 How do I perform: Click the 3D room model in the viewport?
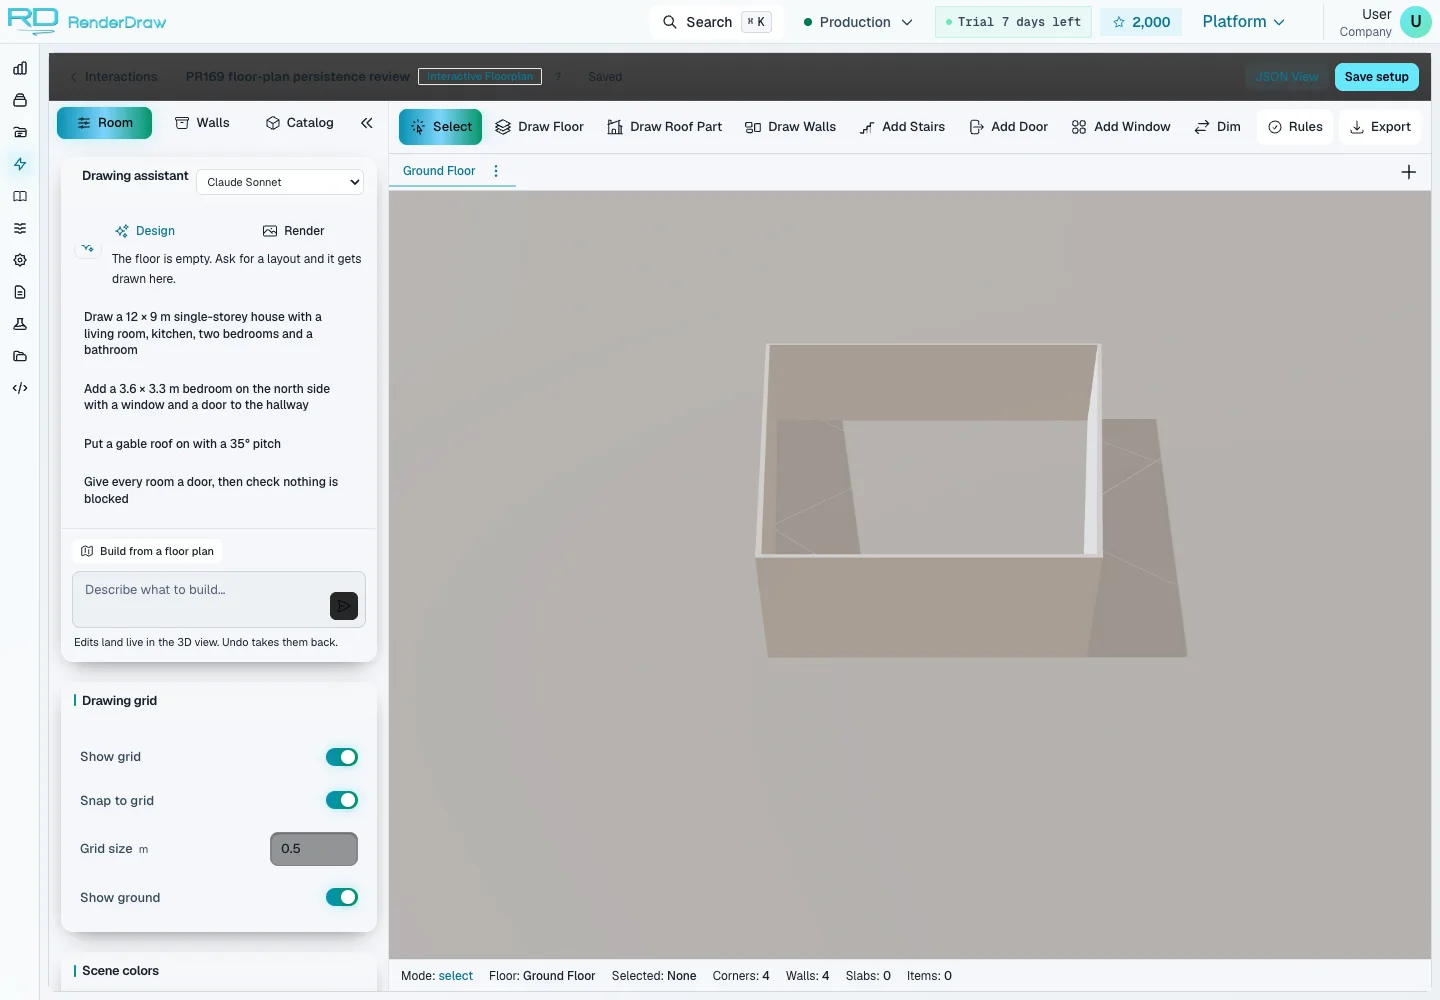click(930, 500)
